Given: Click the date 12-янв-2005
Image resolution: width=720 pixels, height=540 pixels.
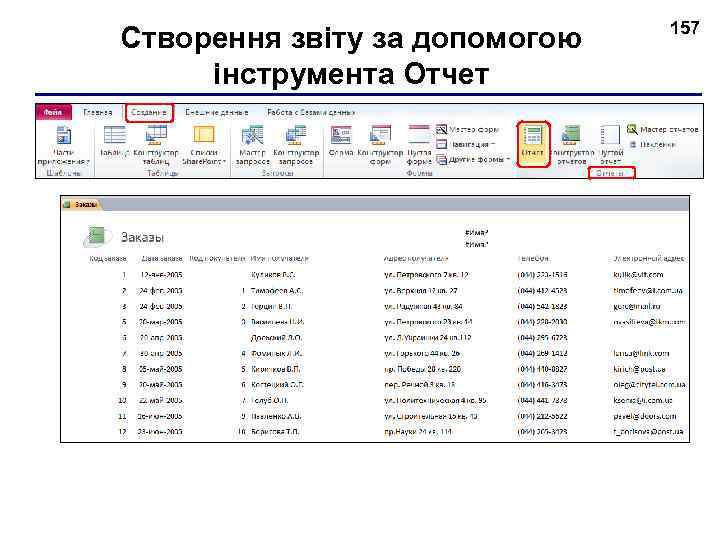Looking at the screenshot, I should pos(161,275).
